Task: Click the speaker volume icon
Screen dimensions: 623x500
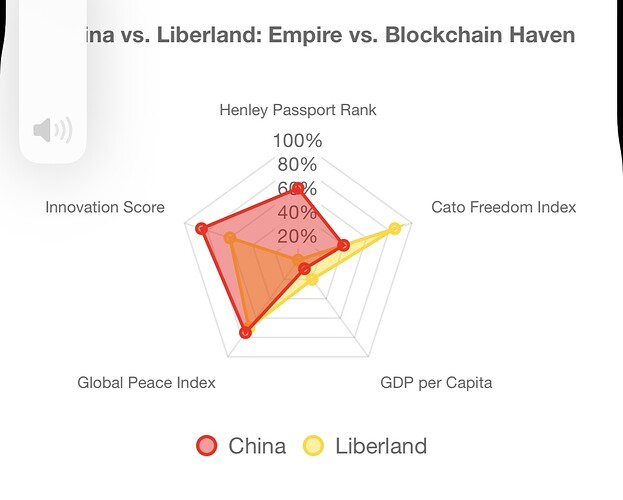Action: 52,130
